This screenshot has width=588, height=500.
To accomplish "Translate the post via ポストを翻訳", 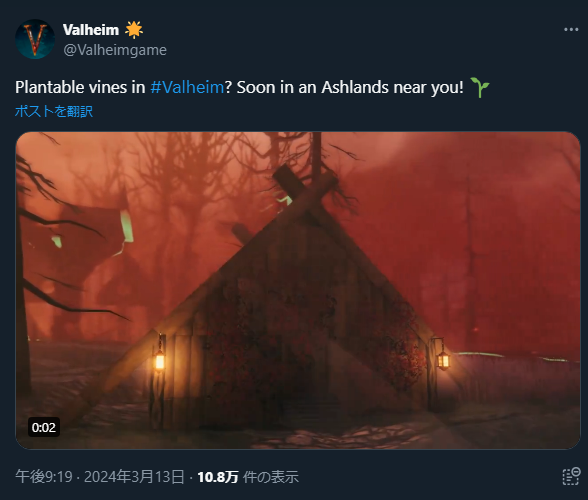I will pyautogui.click(x=54, y=111).
